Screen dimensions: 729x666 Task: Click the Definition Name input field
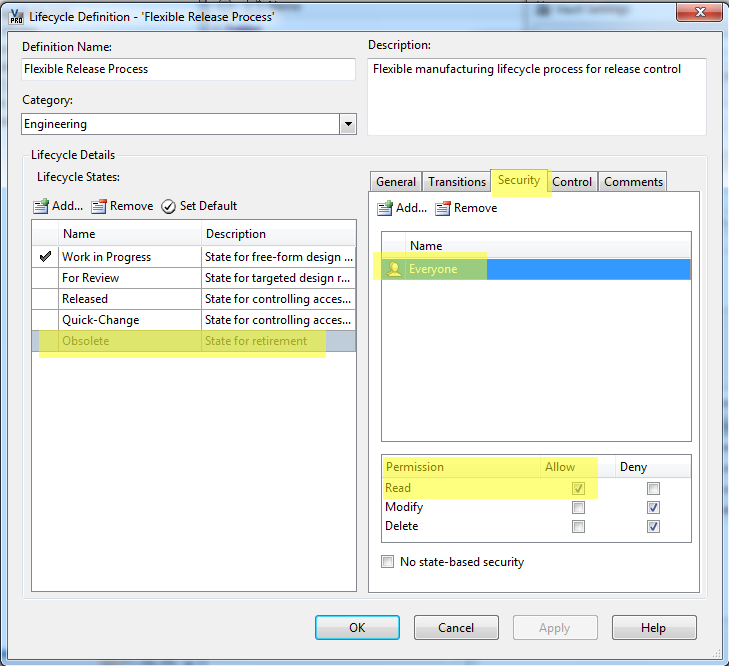click(x=188, y=69)
